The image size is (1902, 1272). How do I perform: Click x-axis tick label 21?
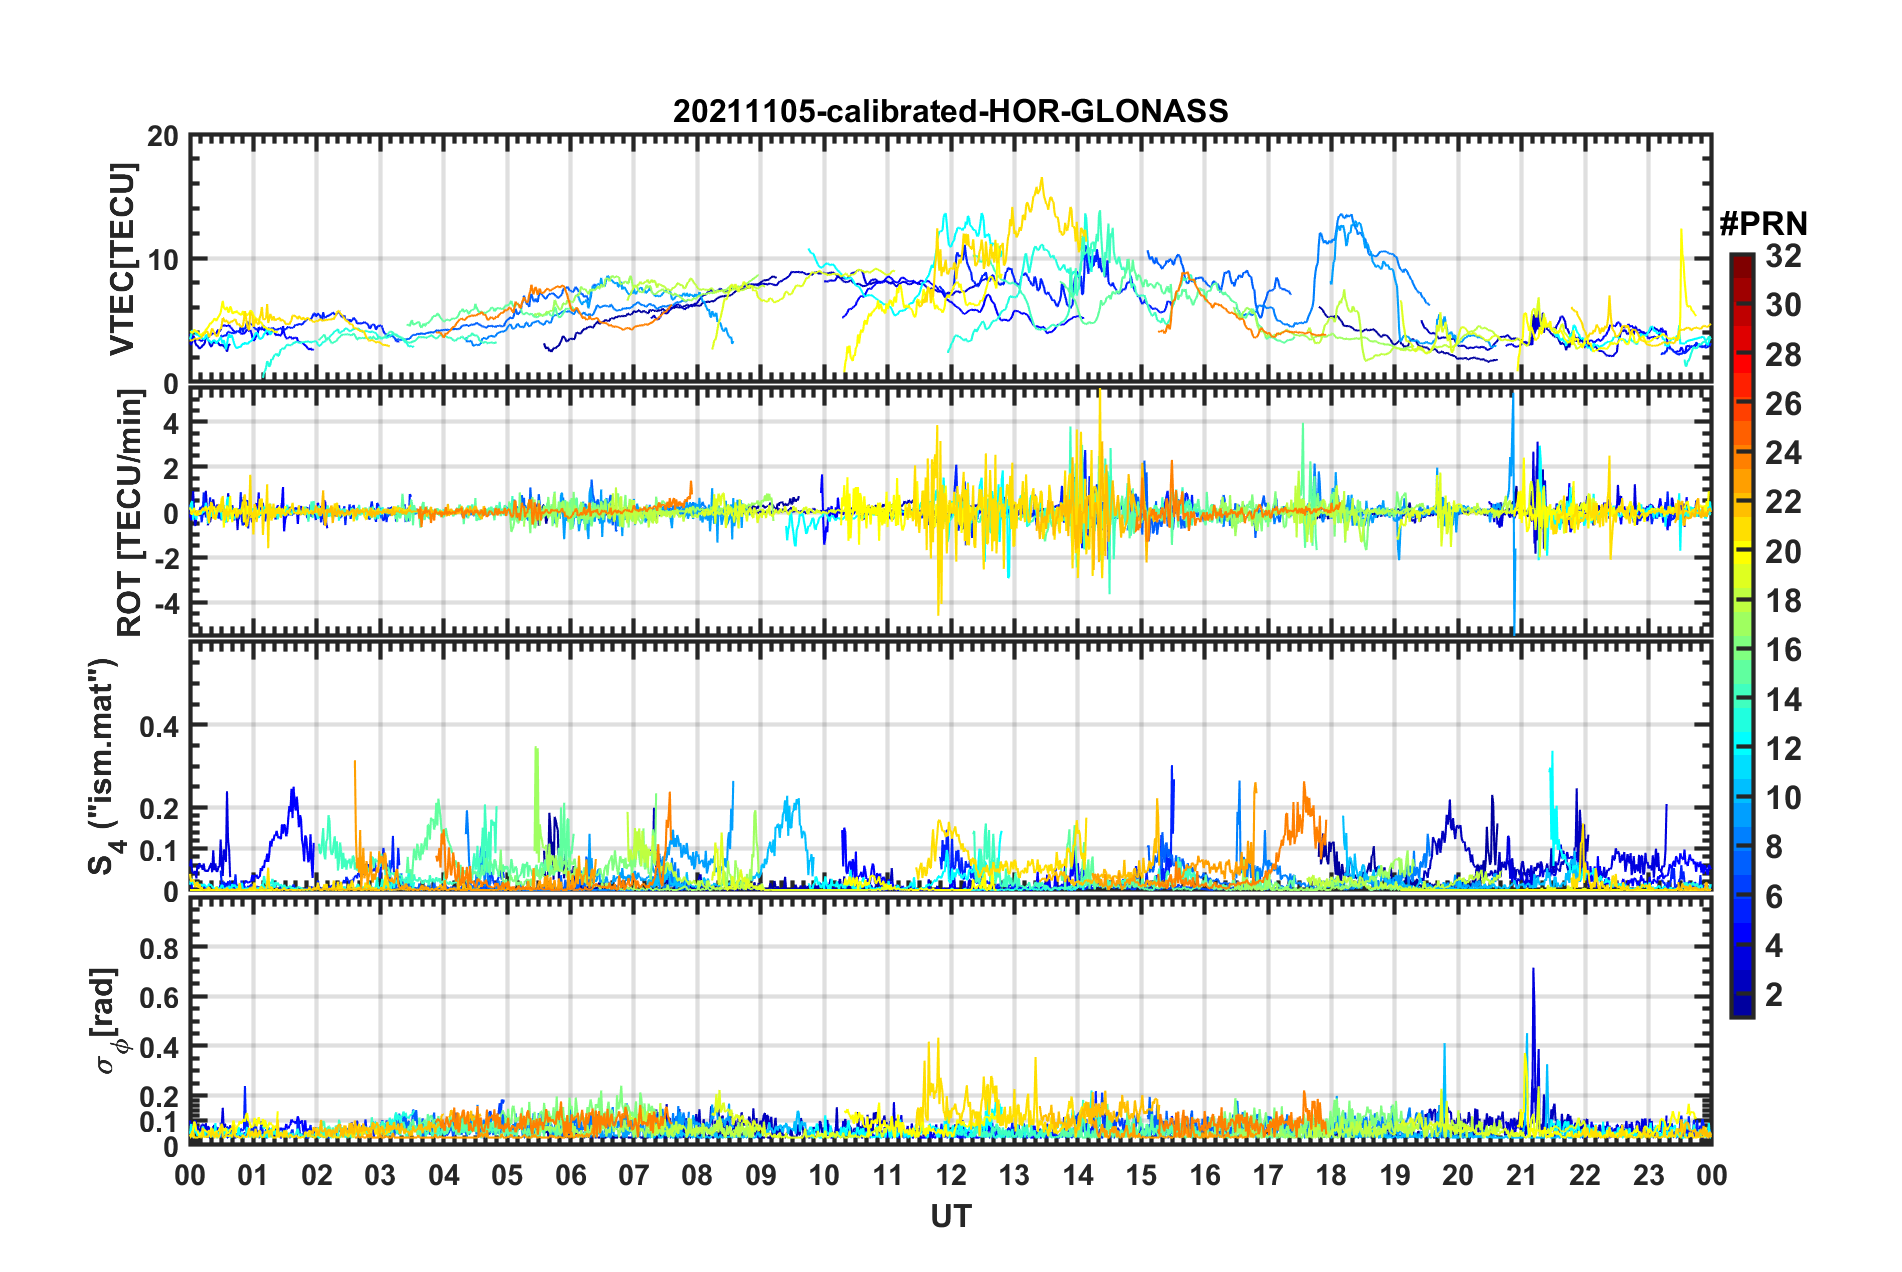pyautogui.click(x=1521, y=1175)
